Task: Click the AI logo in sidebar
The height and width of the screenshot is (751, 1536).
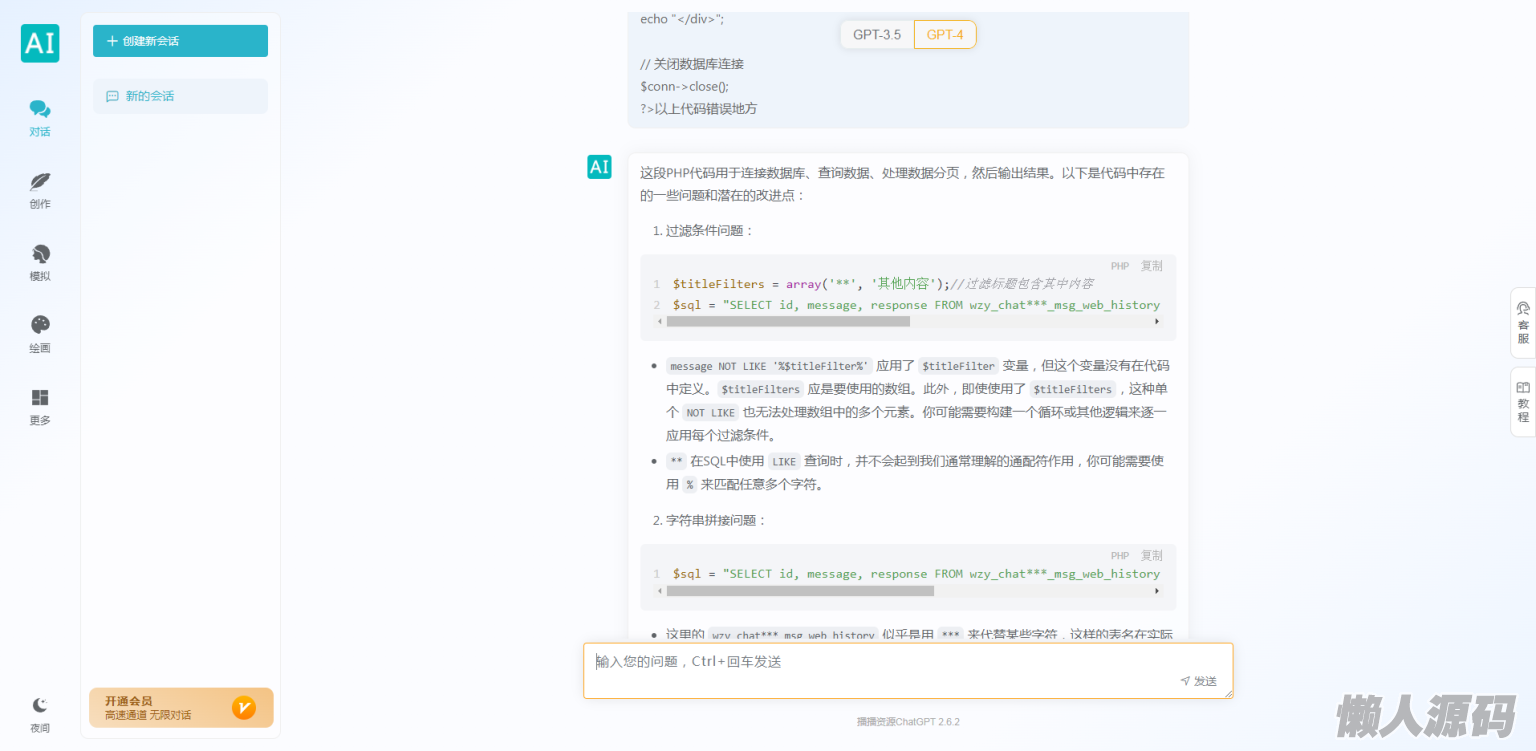Action: point(40,43)
